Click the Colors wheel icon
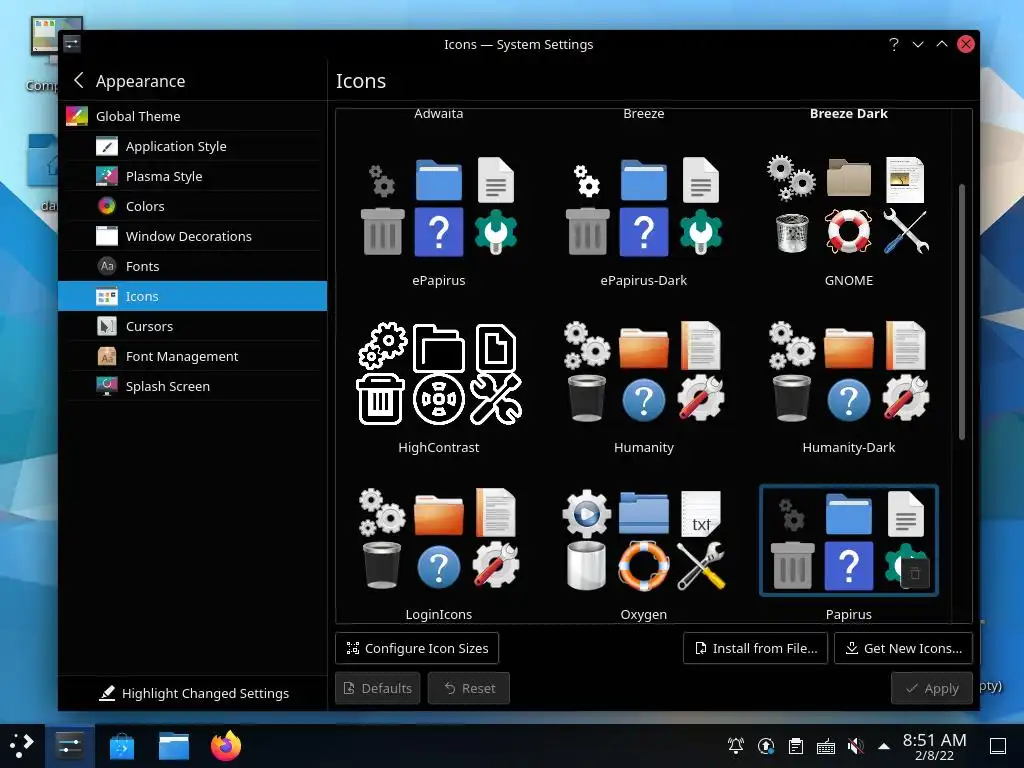This screenshot has height=768, width=1024. (106, 206)
